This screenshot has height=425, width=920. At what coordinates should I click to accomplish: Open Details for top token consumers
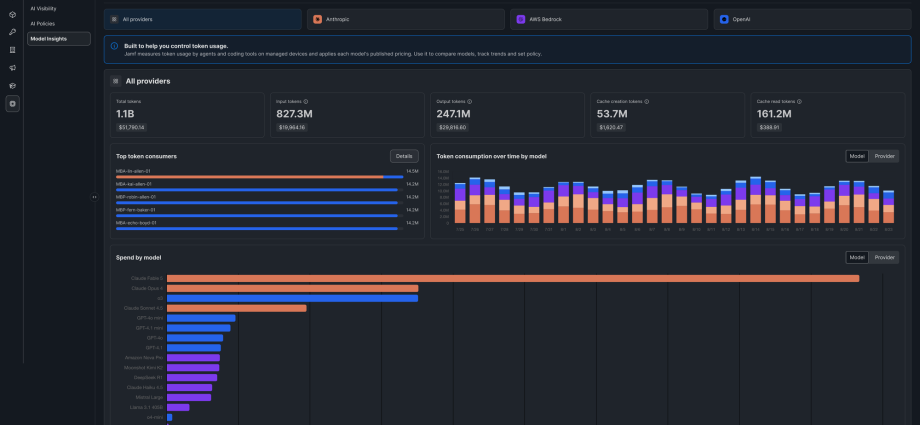pos(404,156)
